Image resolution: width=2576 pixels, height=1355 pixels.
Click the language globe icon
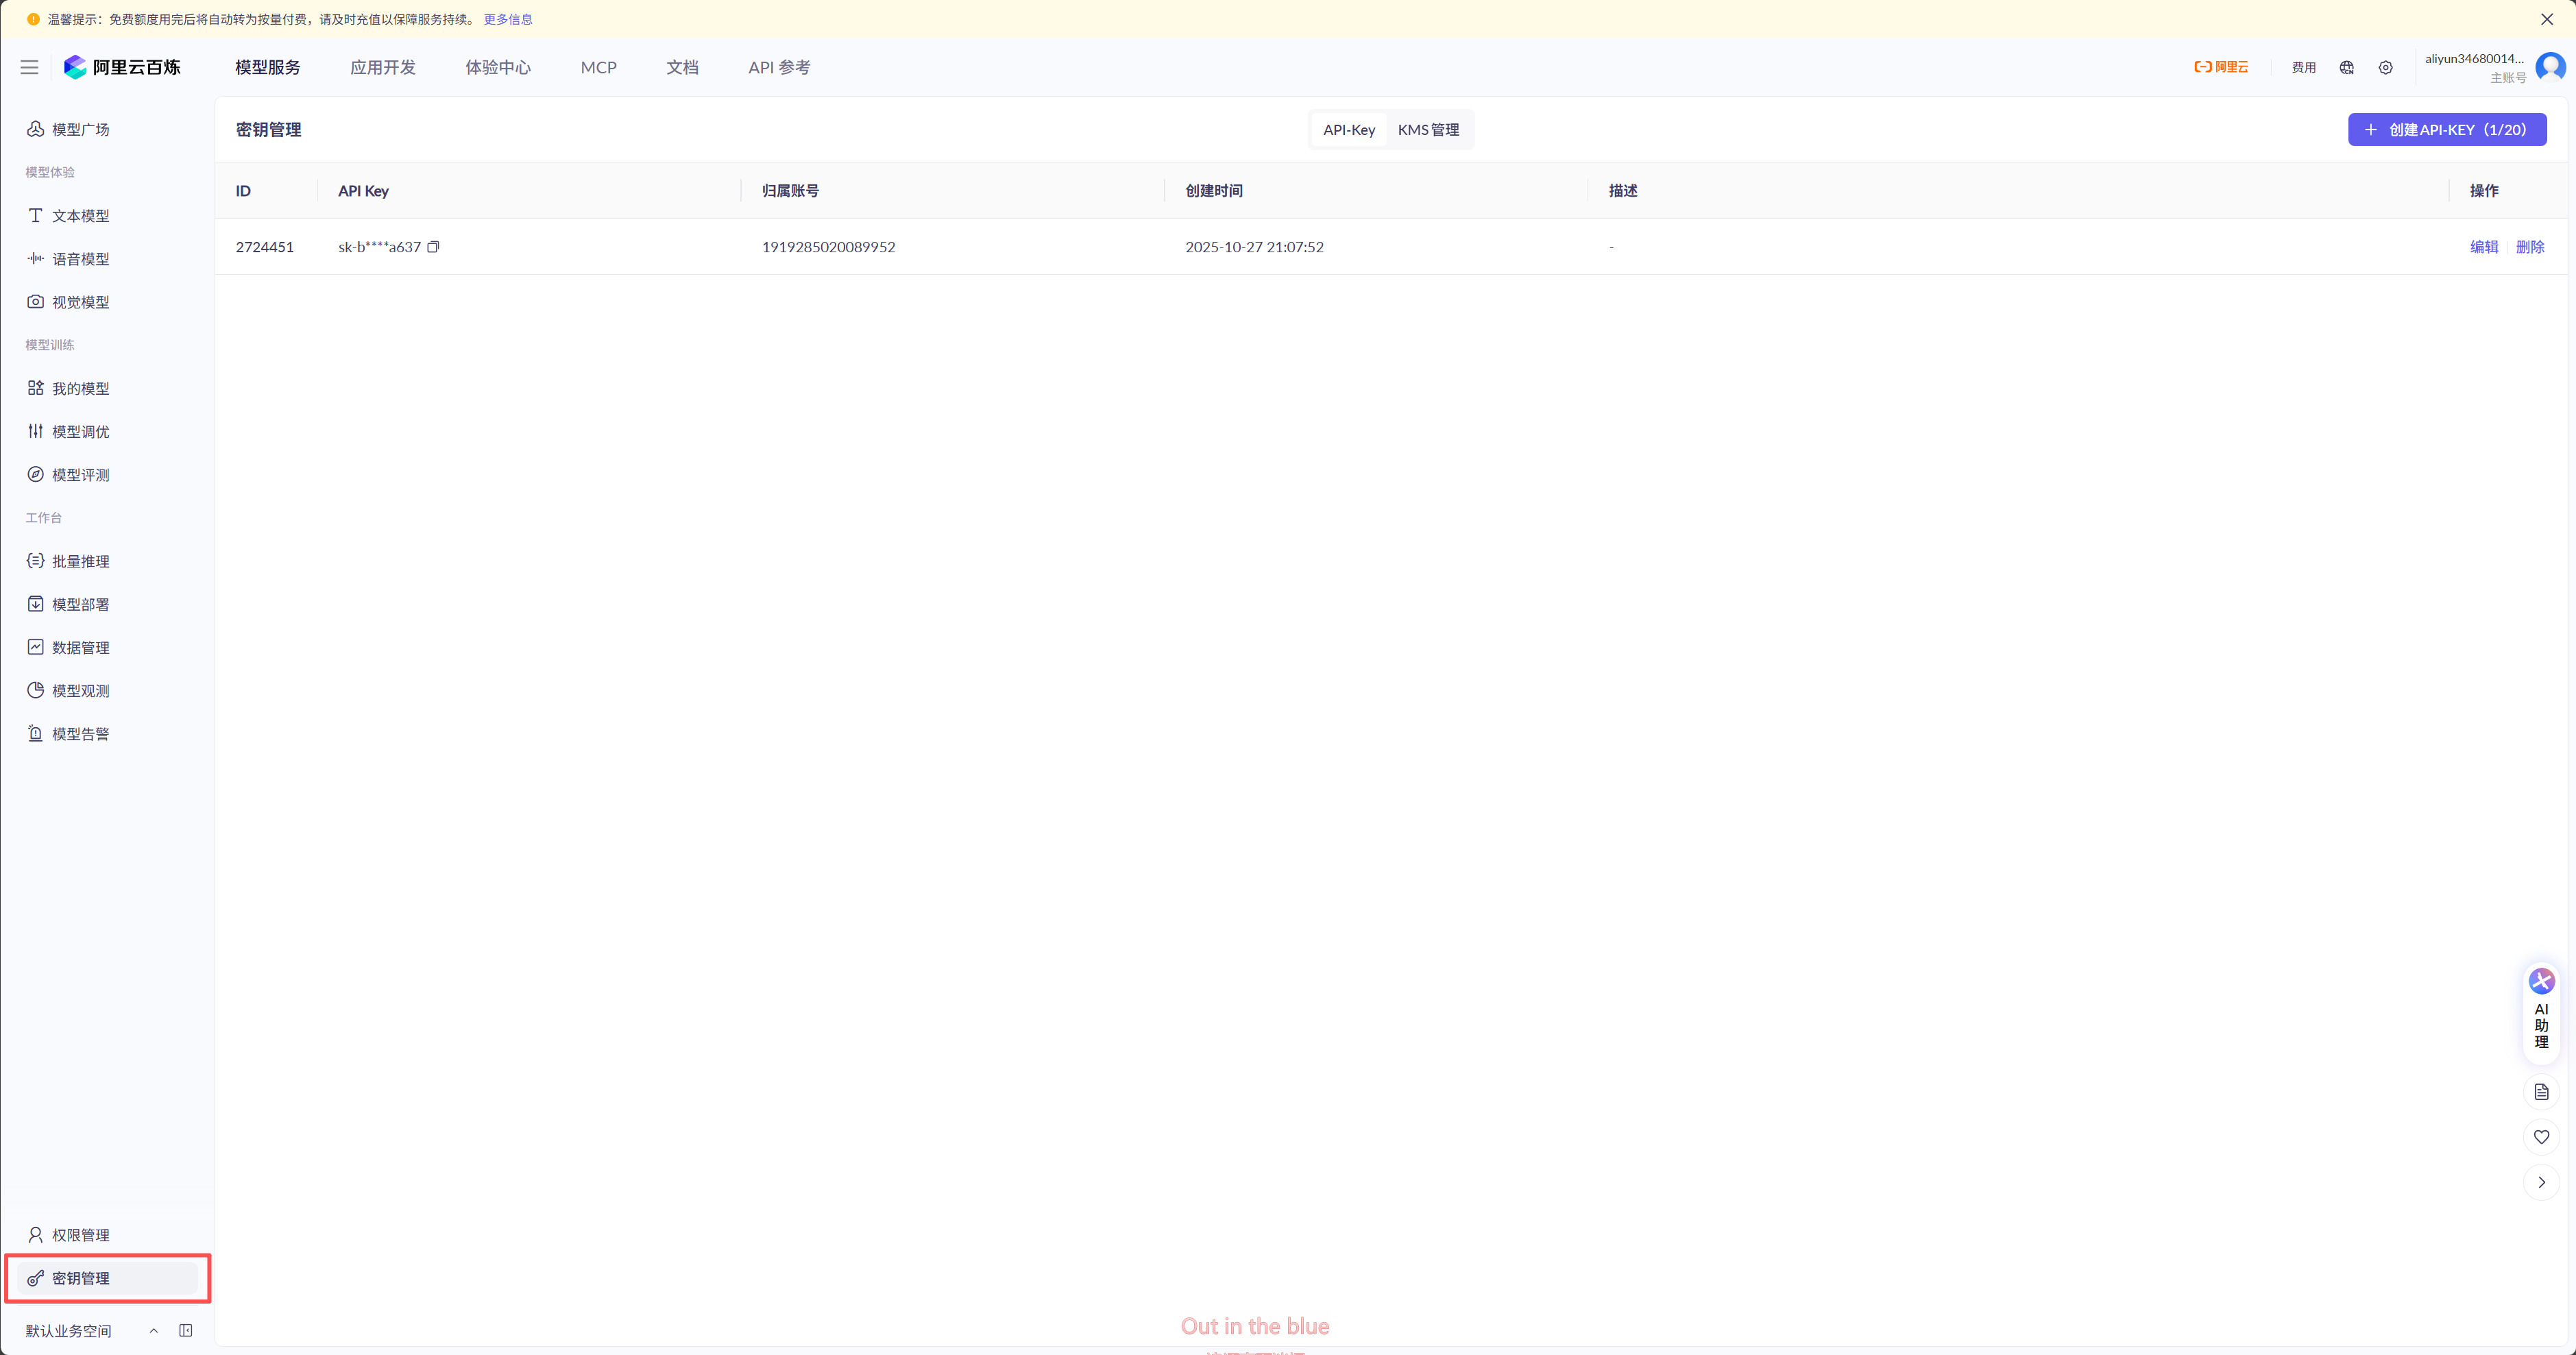[2346, 68]
